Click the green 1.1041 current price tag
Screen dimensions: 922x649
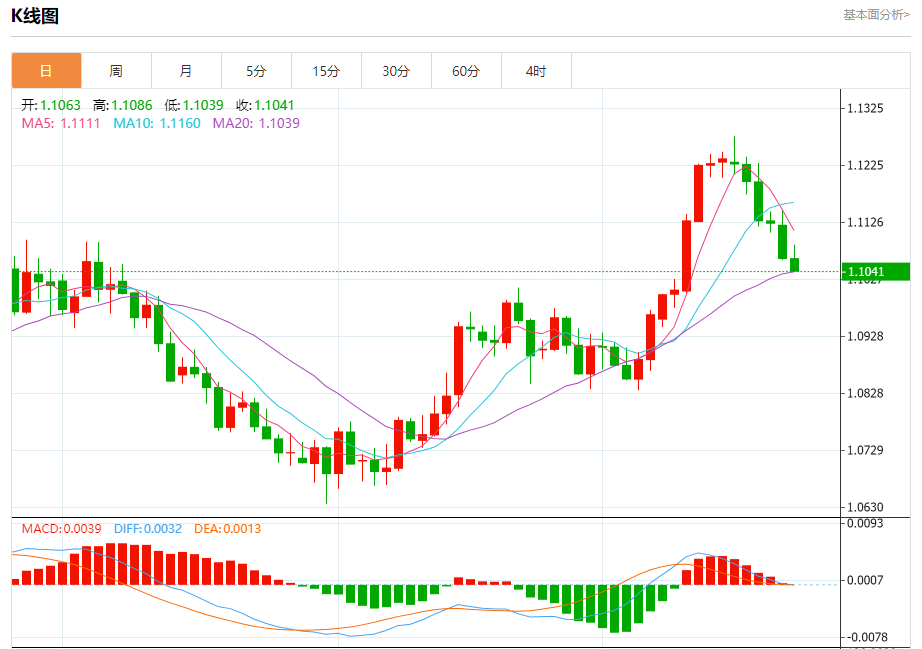coord(876,272)
